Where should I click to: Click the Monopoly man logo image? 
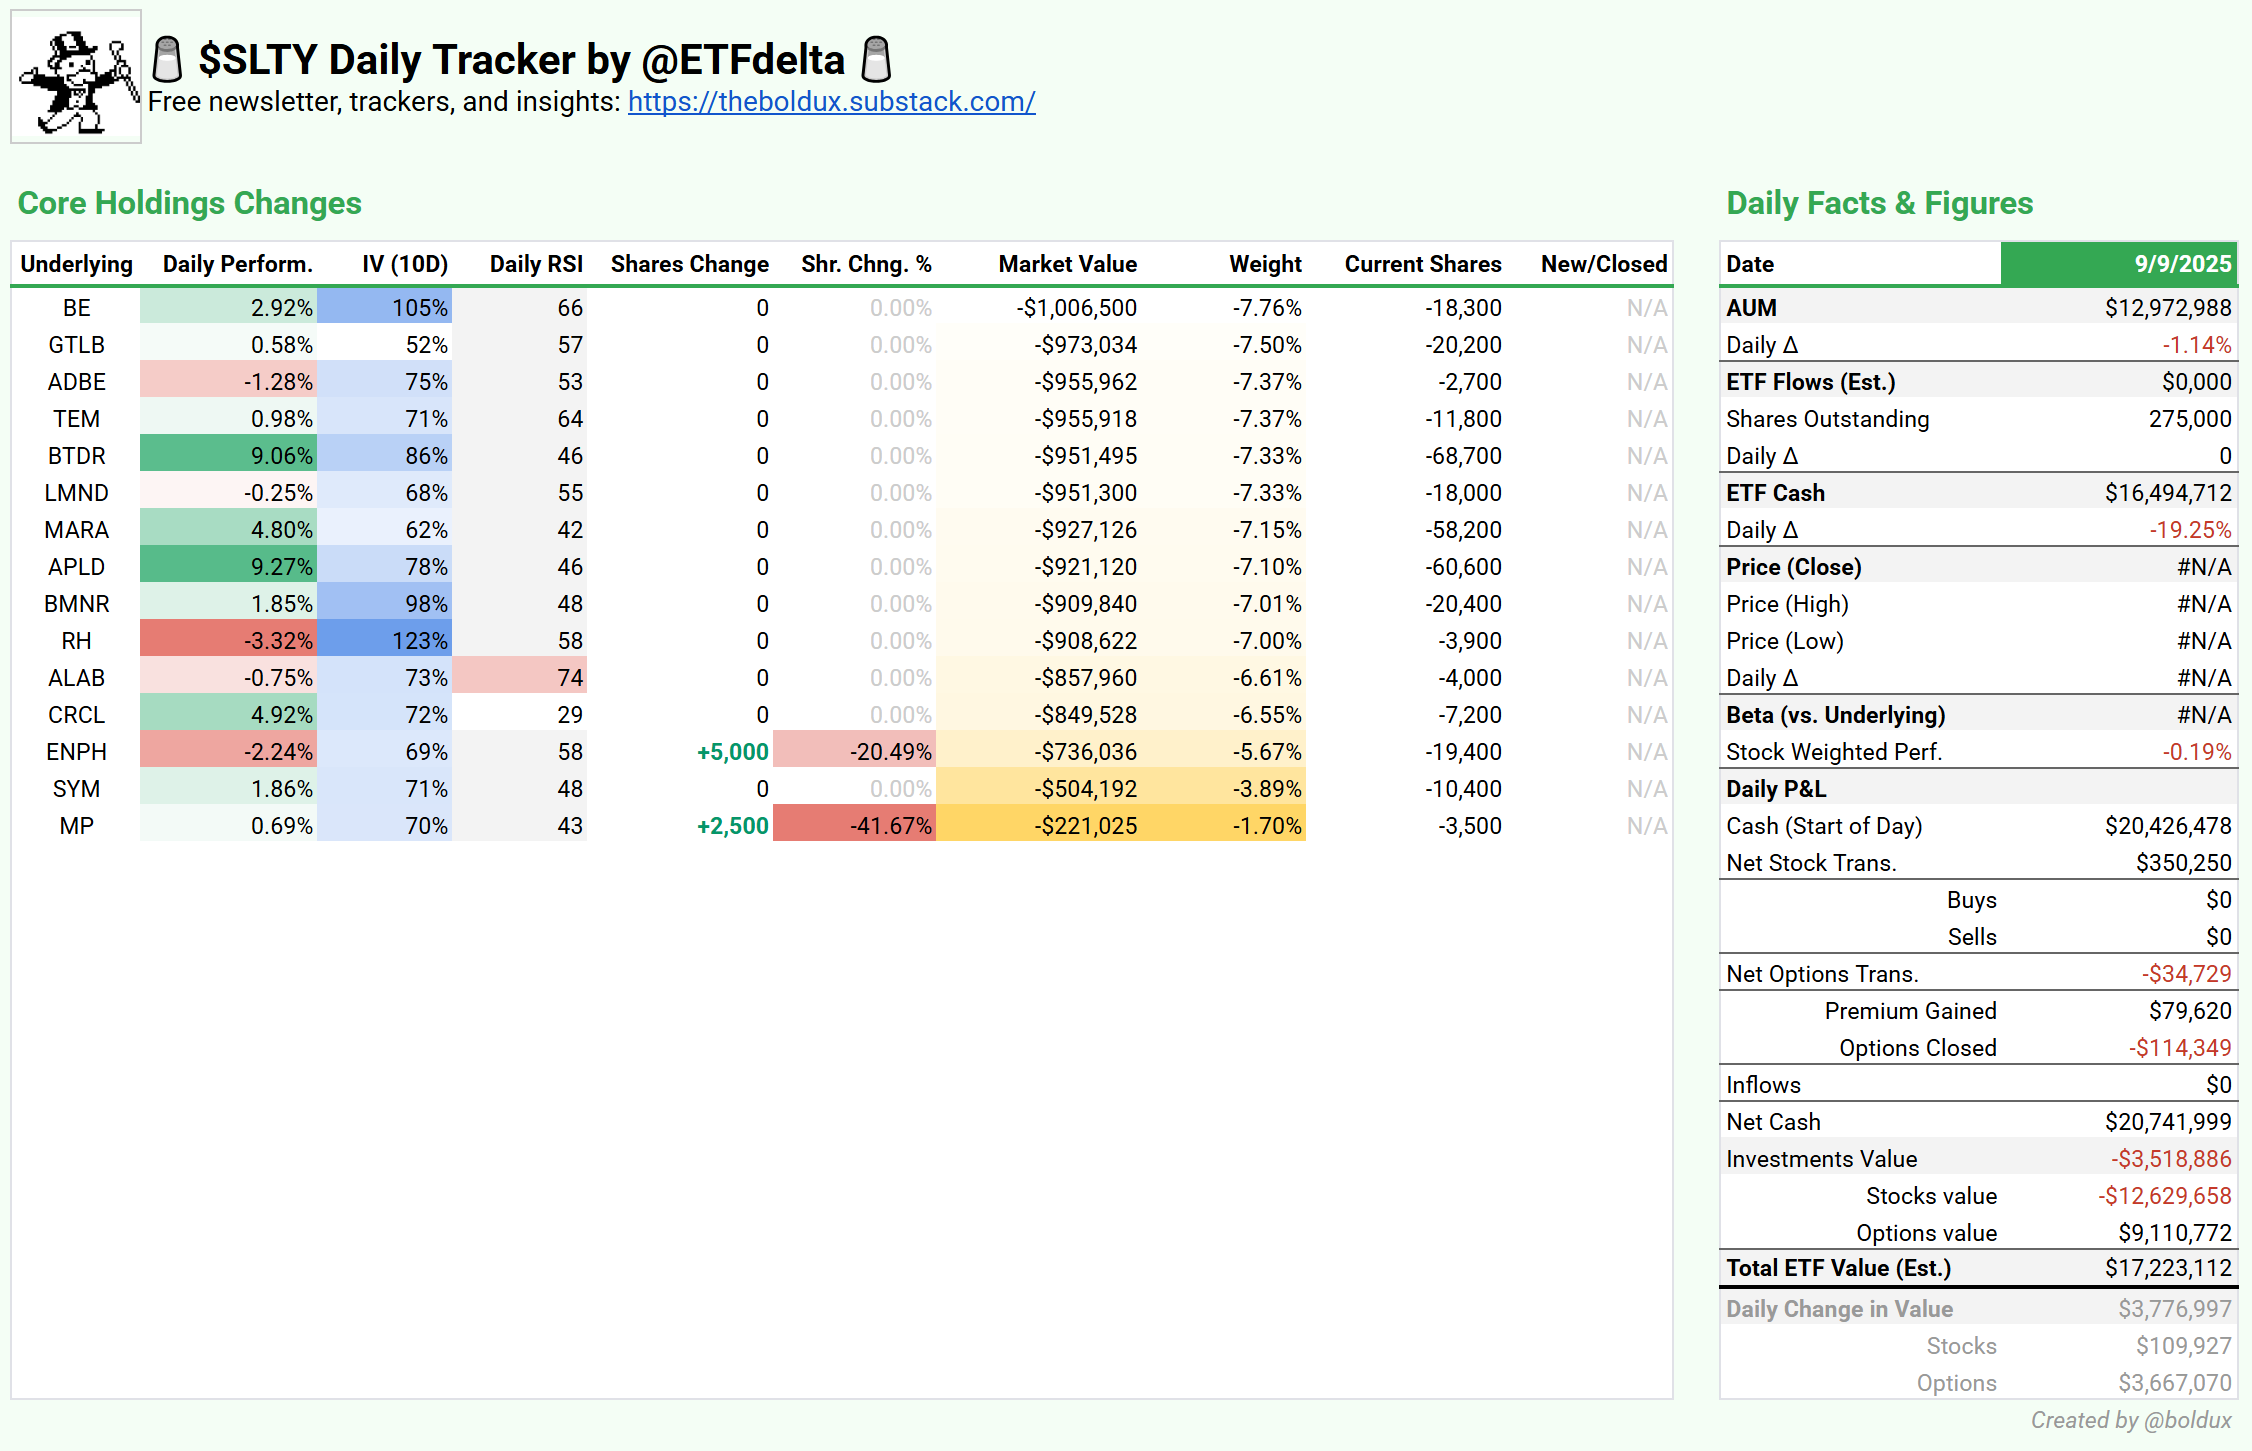(76, 77)
